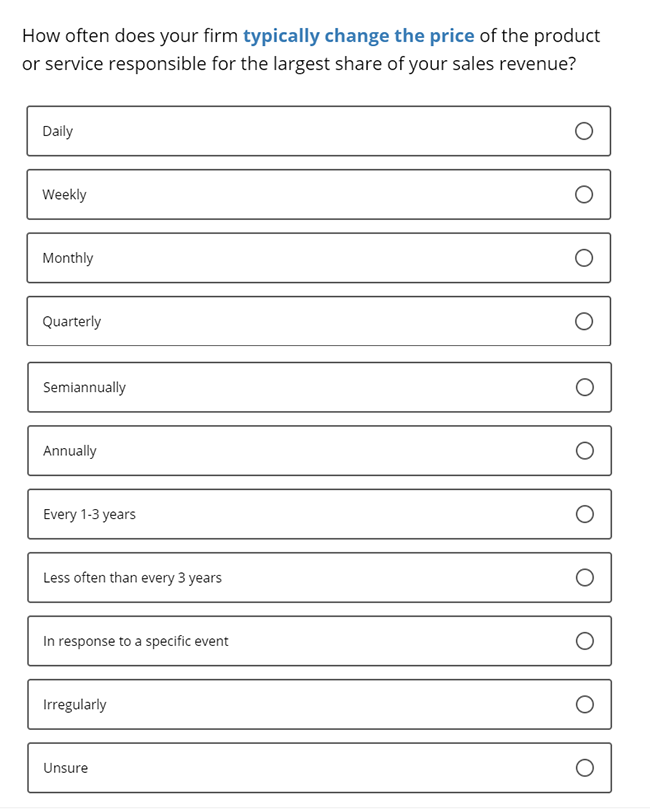This screenshot has width=650, height=809.
Task: Select the Every 1-3 years radio button
Action: pos(584,514)
